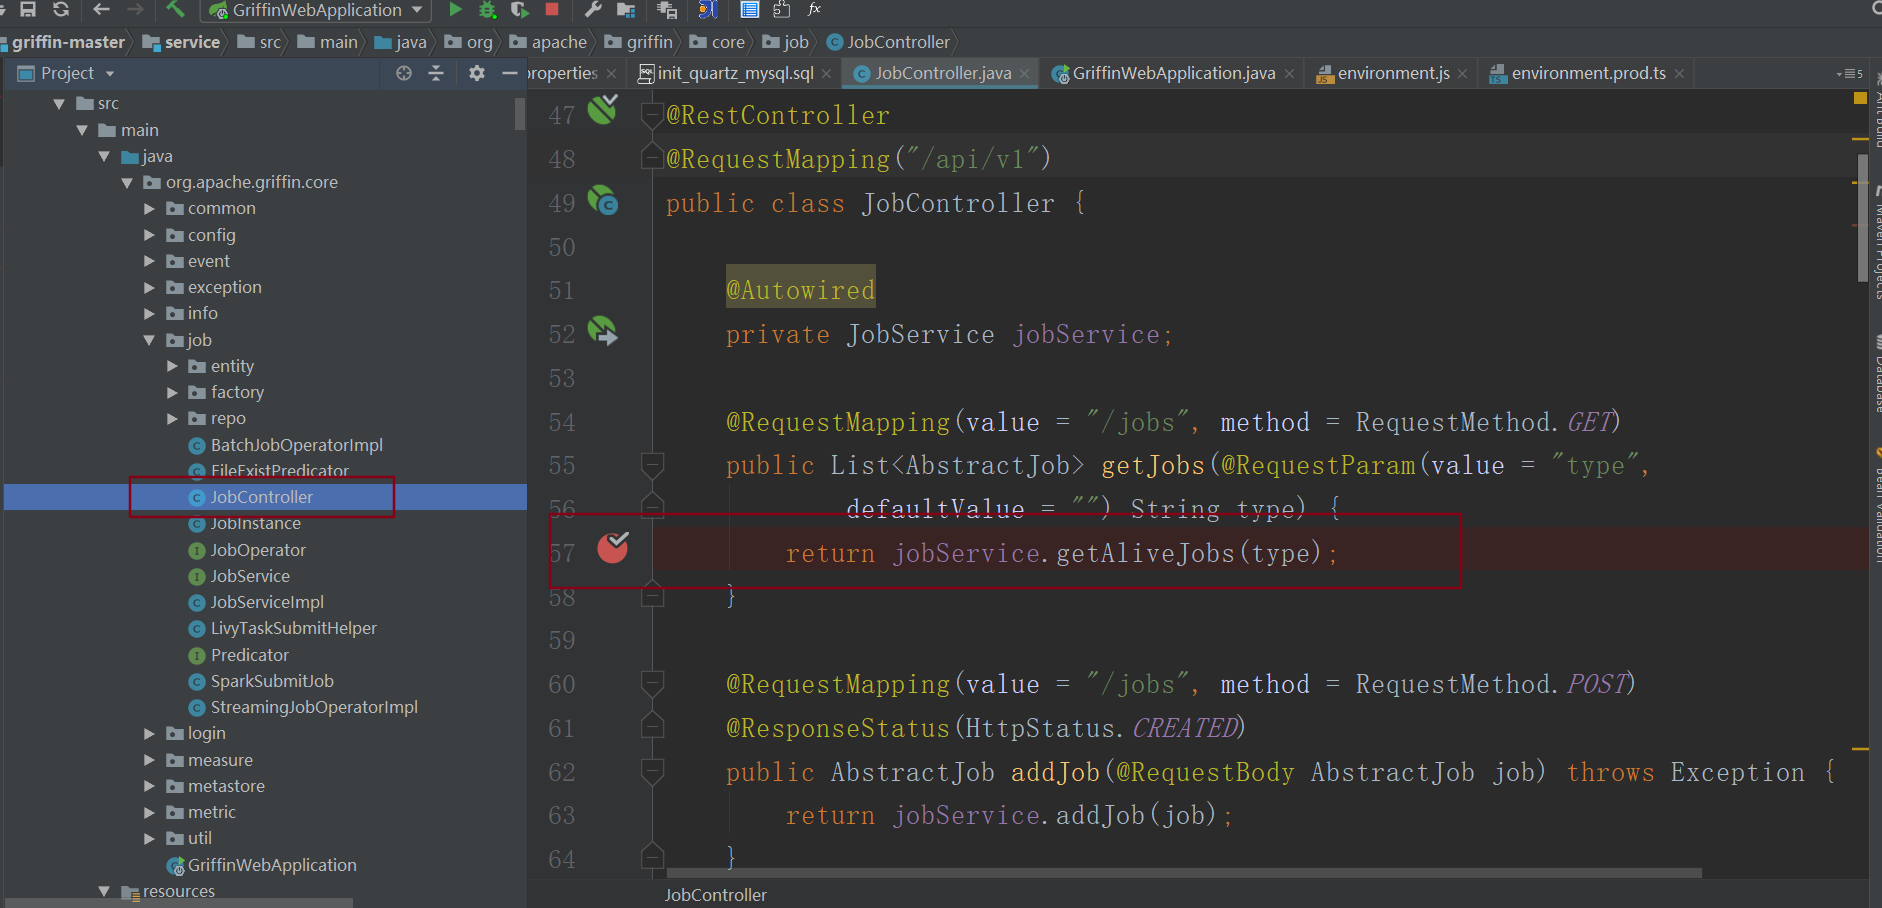The width and height of the screenshot is (1882, 908).
Task: Open Project panel gear settings
Action: [x=477, y=73]
